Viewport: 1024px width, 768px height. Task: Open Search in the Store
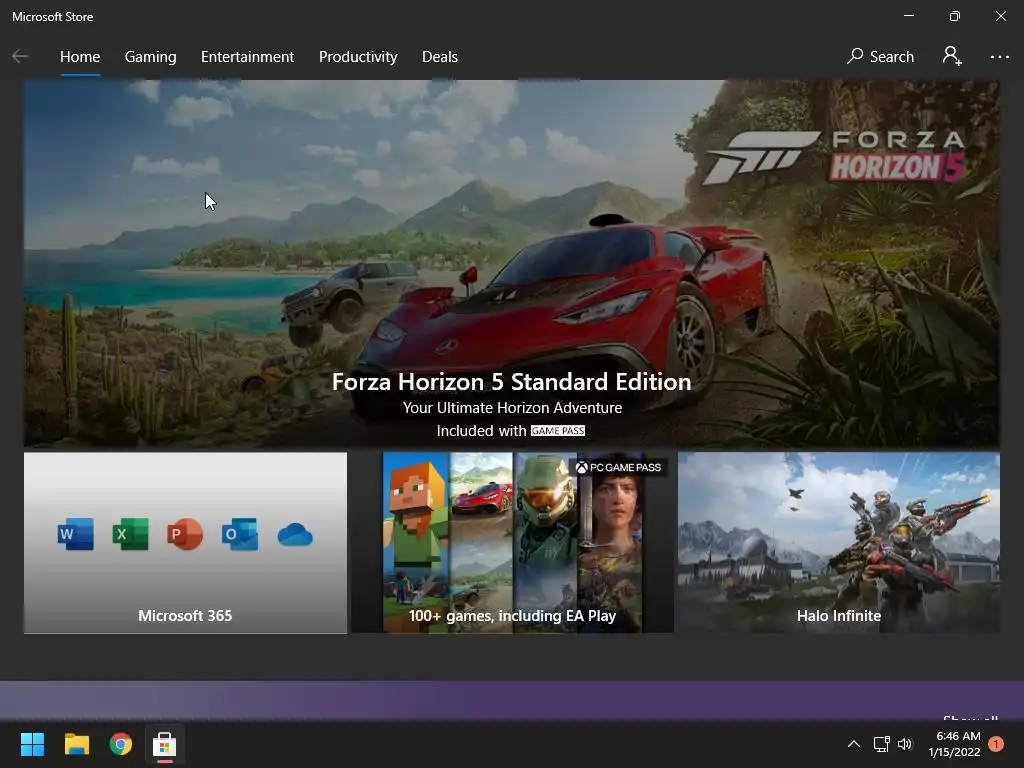(880, 57)
